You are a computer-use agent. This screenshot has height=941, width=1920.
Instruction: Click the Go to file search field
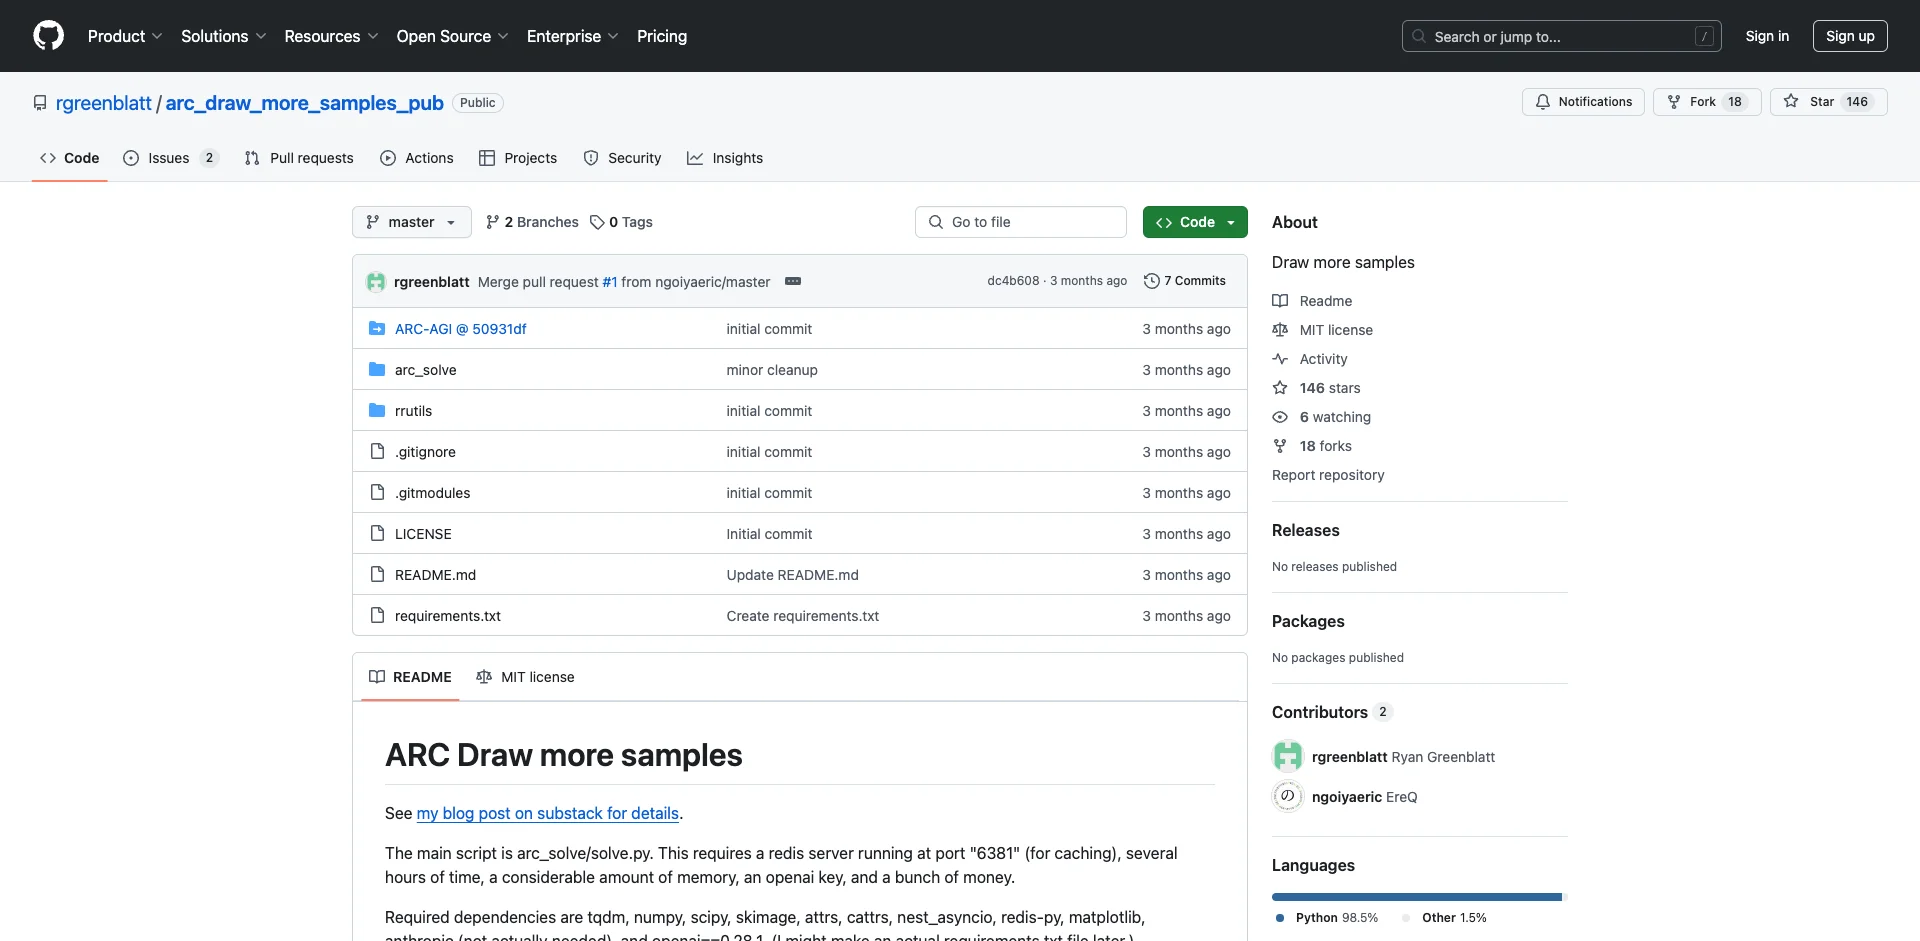pyautogui.click(x=1021, y=222)
